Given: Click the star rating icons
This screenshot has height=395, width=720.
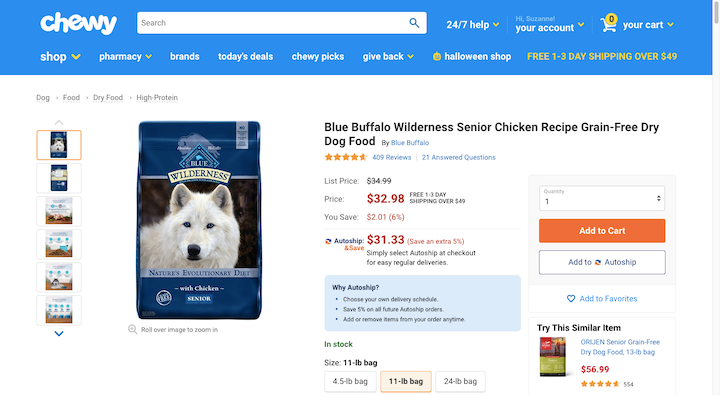Looking at the screenshot, I should [346, 157].
